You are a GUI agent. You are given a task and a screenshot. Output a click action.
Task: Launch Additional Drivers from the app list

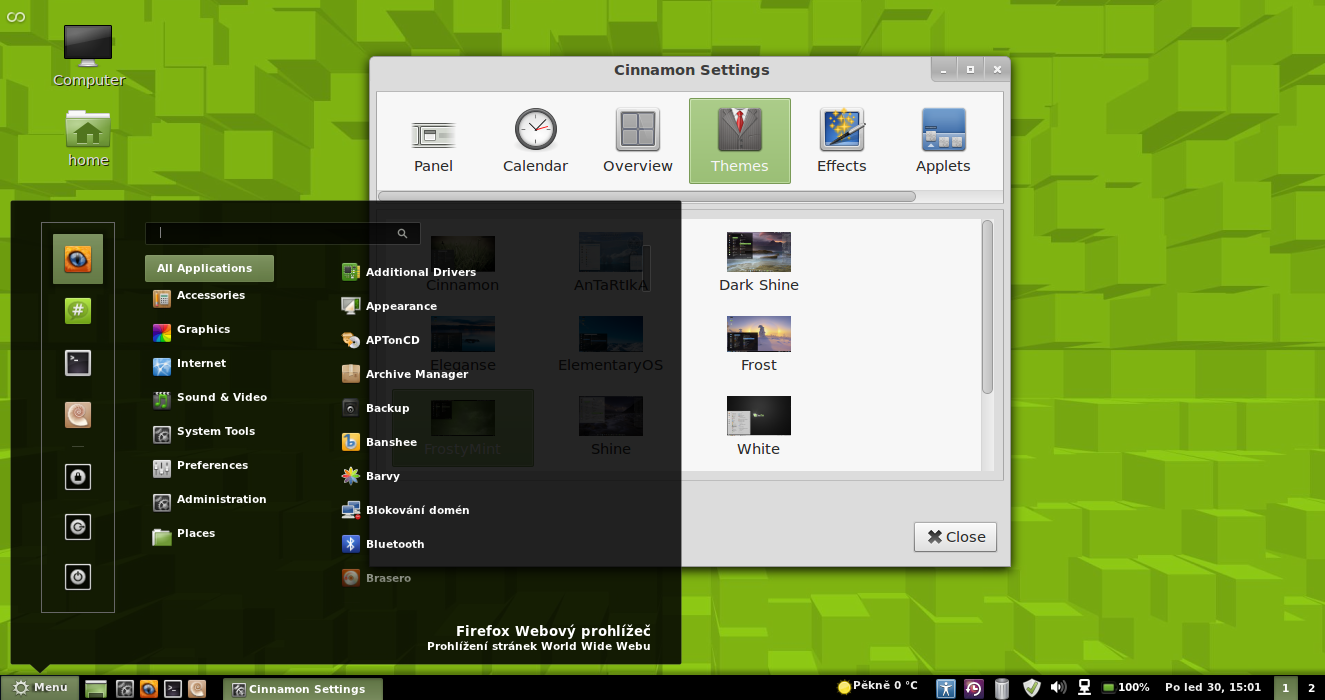pos(409,272)
